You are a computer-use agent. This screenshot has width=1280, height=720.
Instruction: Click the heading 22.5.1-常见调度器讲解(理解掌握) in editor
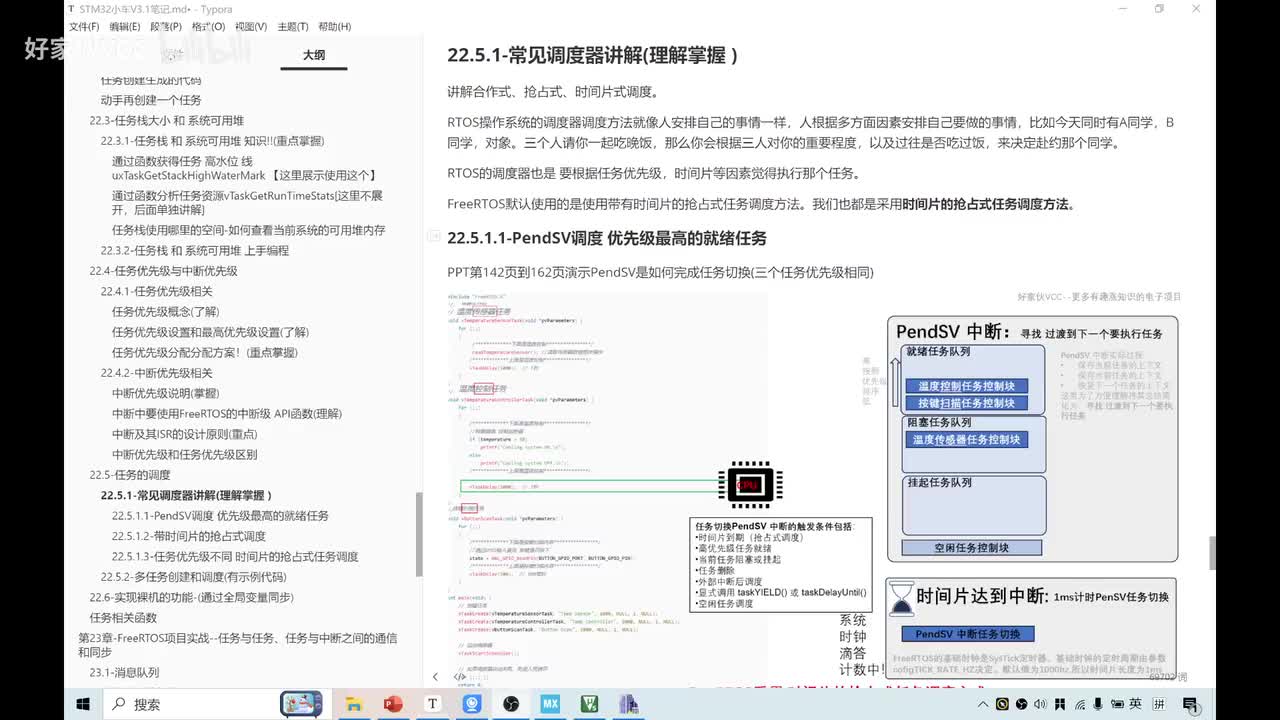tap(592, 56)
